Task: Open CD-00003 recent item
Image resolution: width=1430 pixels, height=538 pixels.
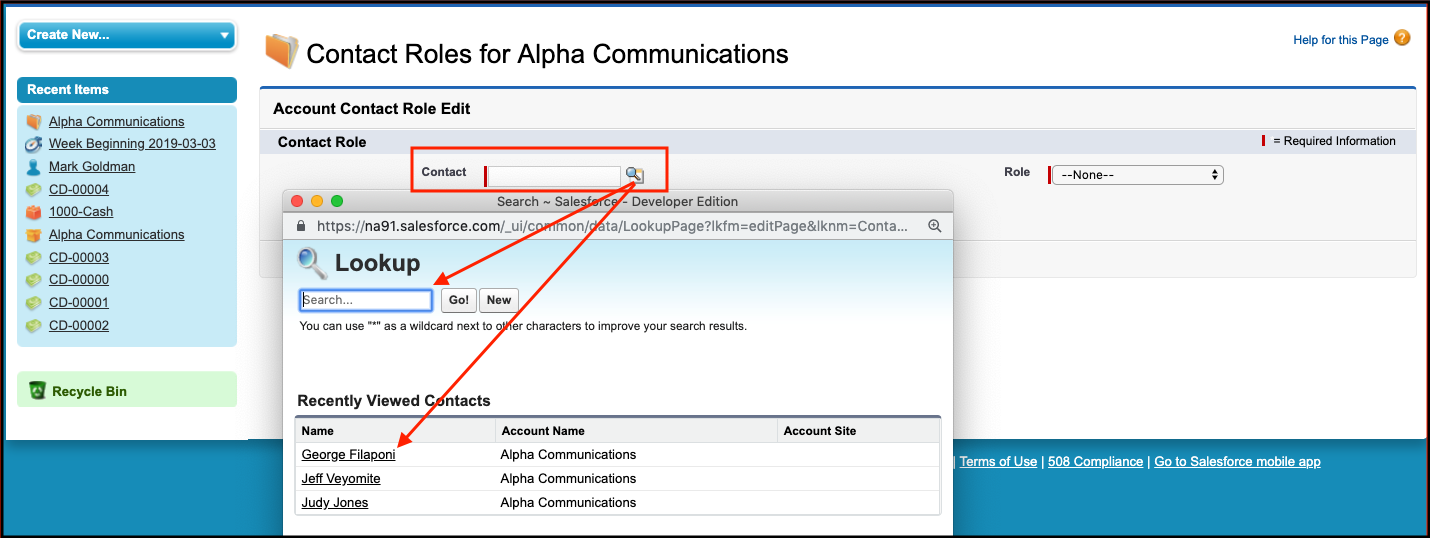Action: coord(79,257)
